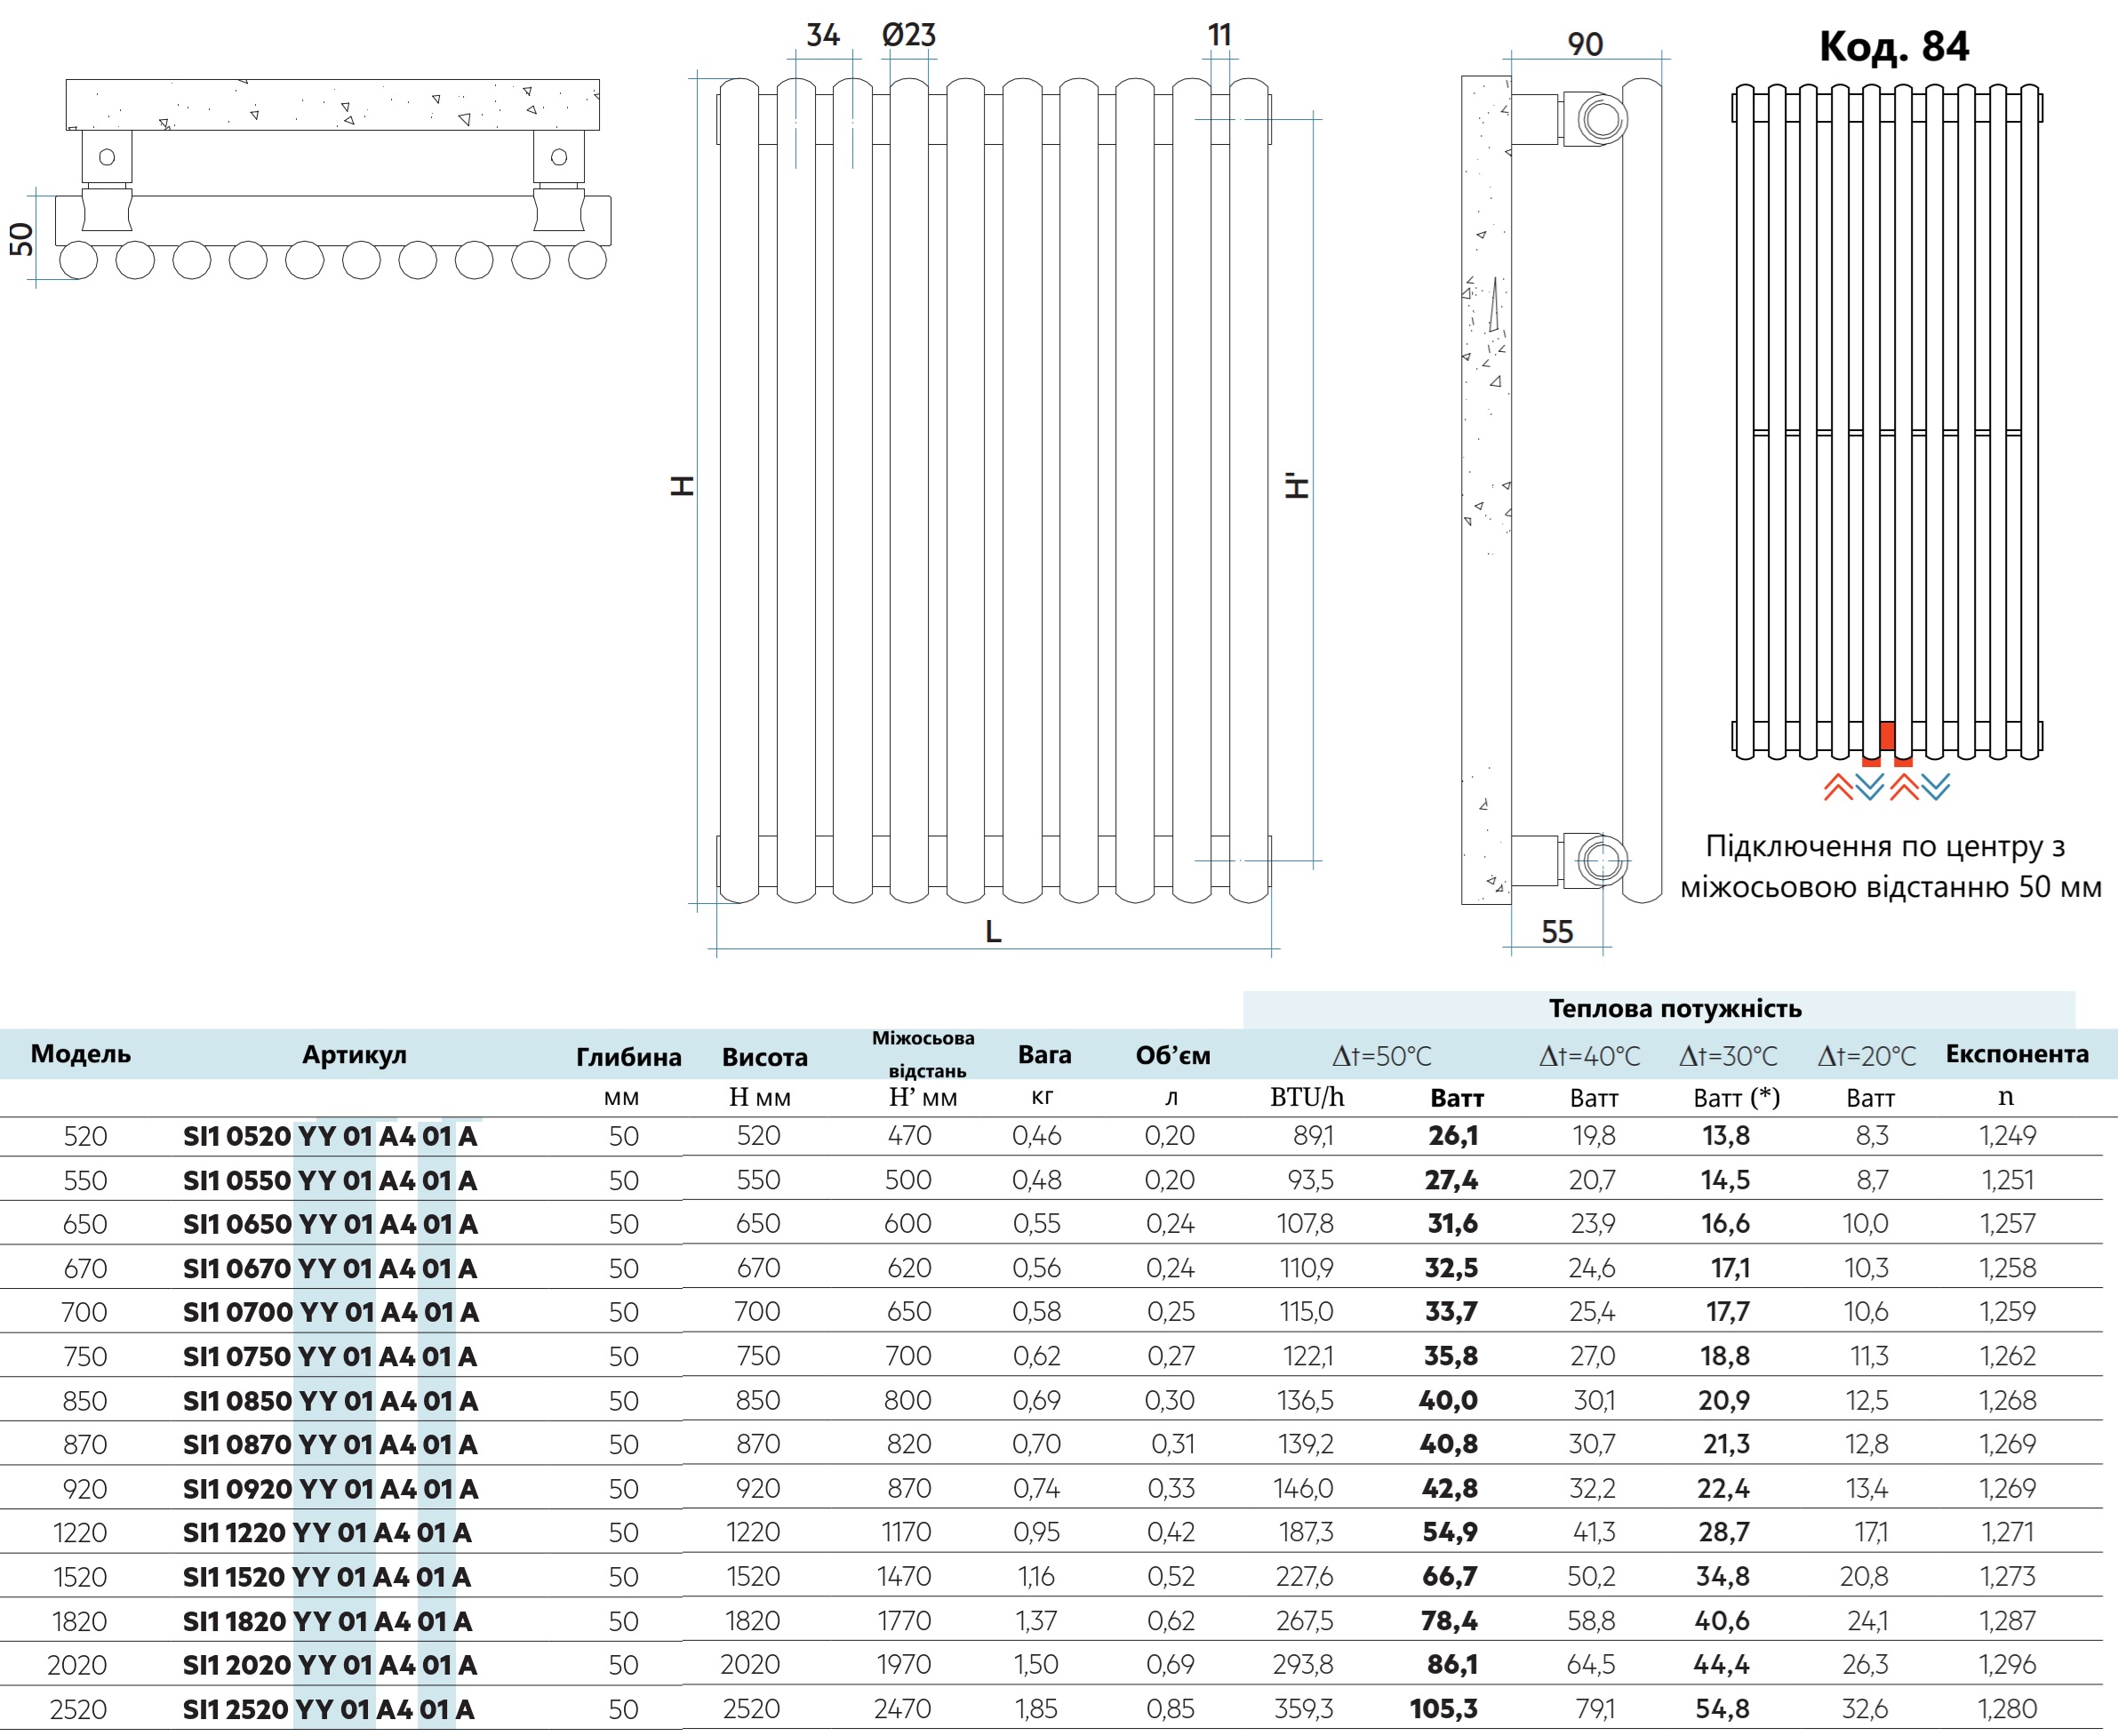This screenshot has width=2118, height=1736.
Task: Click the 'Міжосьова відстань' column header
Action: (924, 1054)
